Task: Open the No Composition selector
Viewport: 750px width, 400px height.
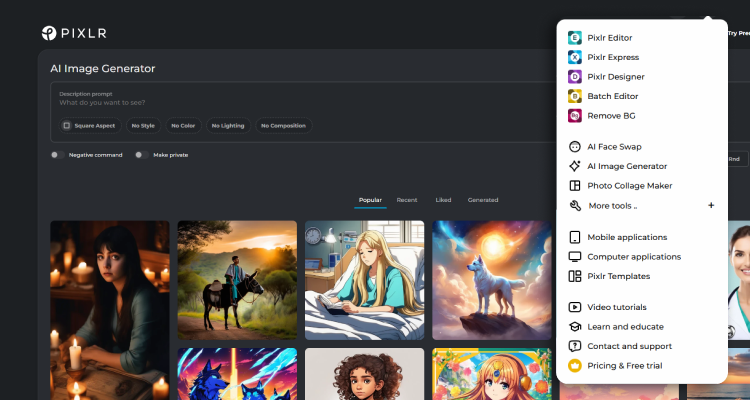Action: (x=284, y=126)
